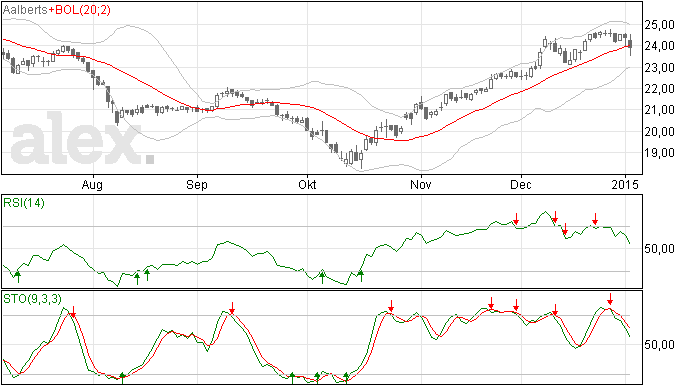Click the RSI(14) indicator label
The width and height of the screenshot is (690, 387).
tap(24, 203)
